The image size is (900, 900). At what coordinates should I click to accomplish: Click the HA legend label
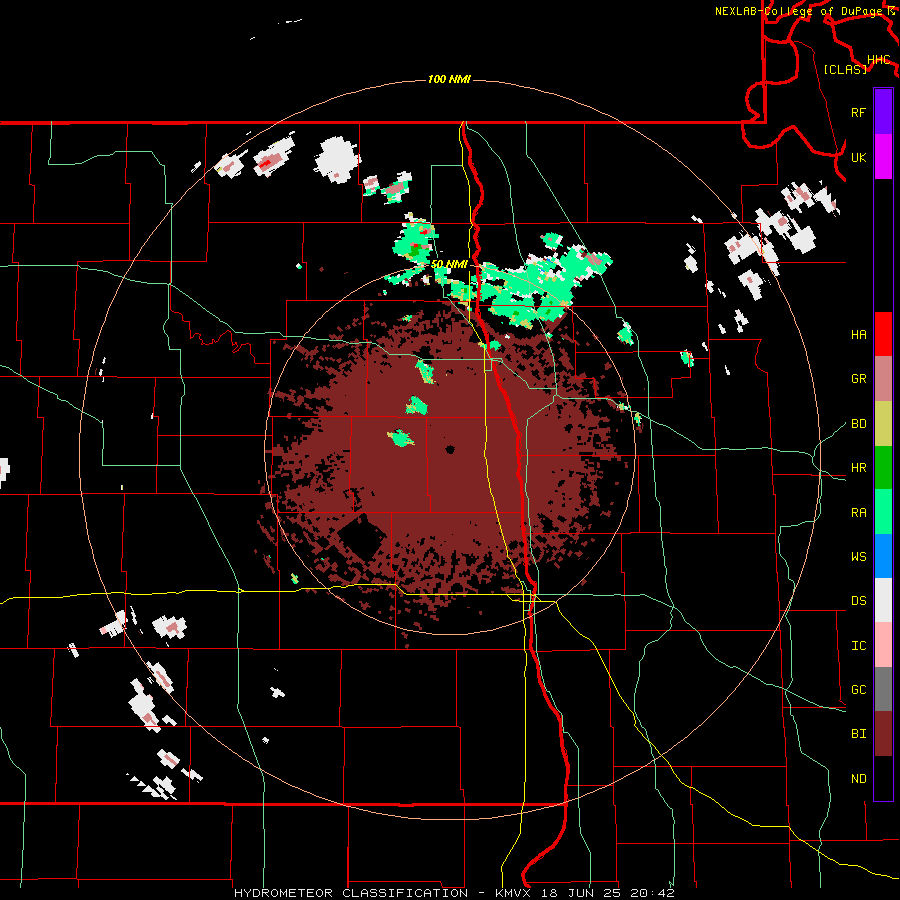point(858,334)
